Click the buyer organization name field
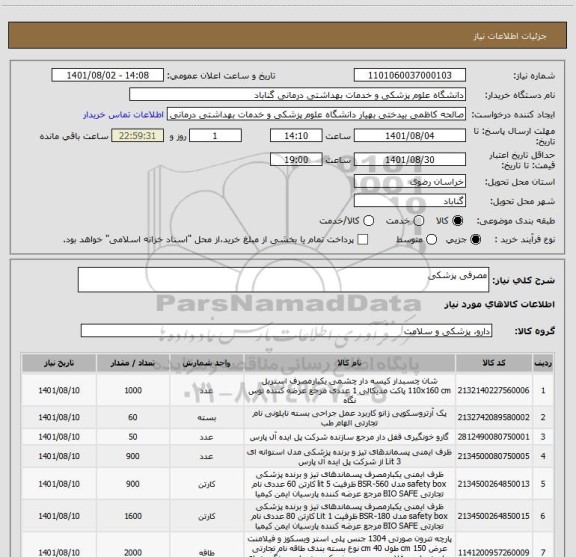 click(297, 95)
